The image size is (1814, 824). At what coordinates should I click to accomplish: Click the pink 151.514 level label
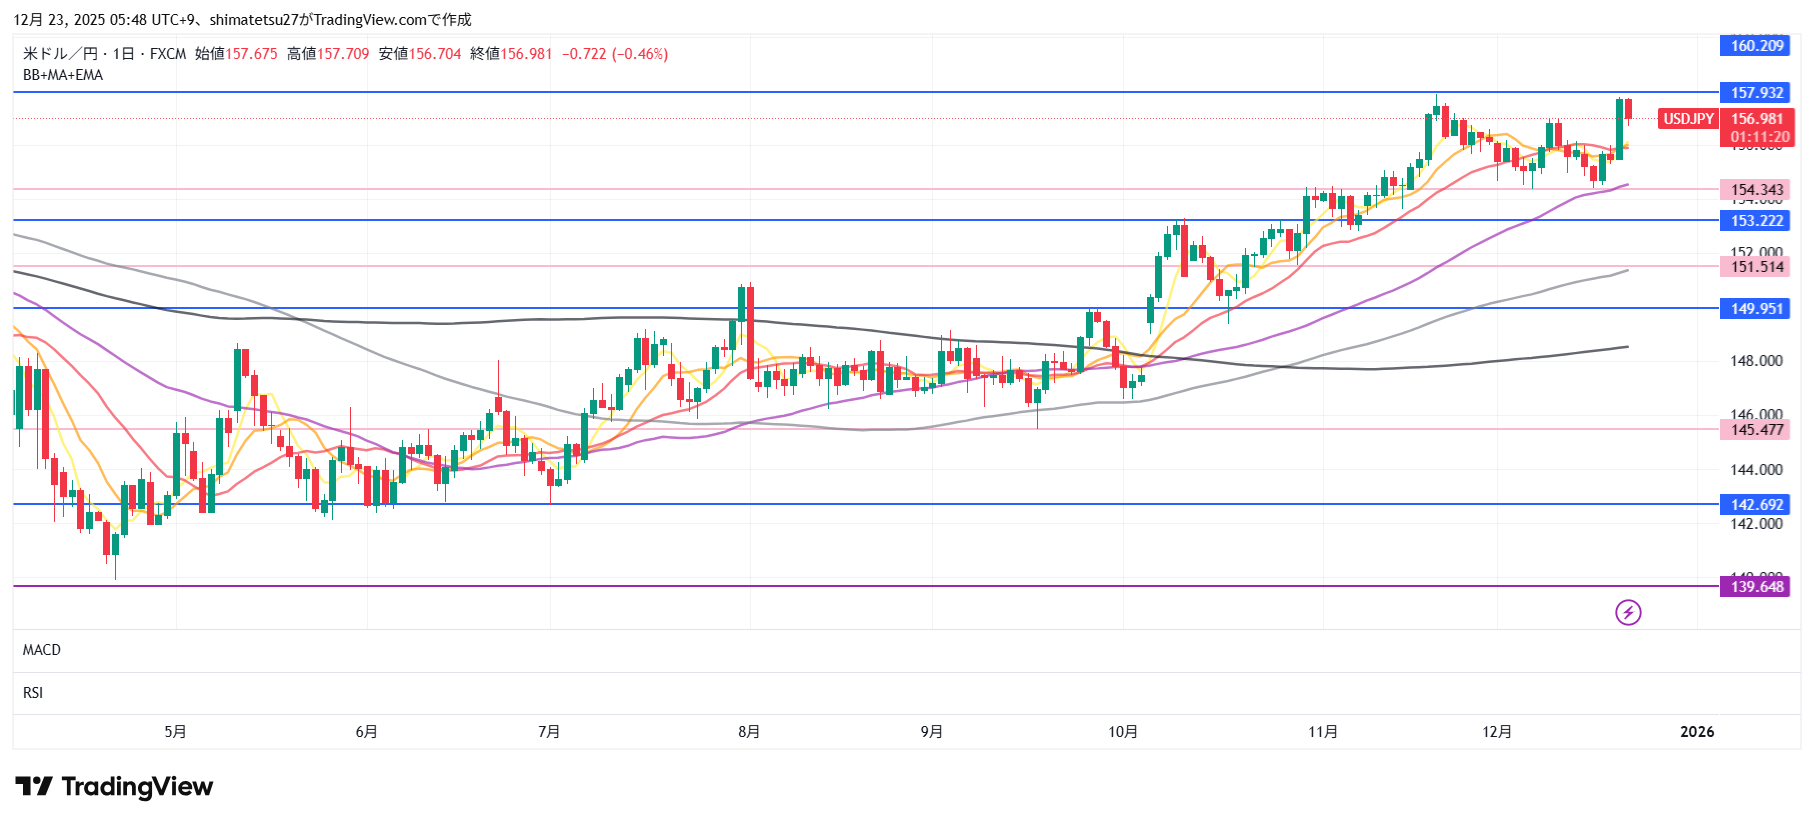[x=1757, y=267]
